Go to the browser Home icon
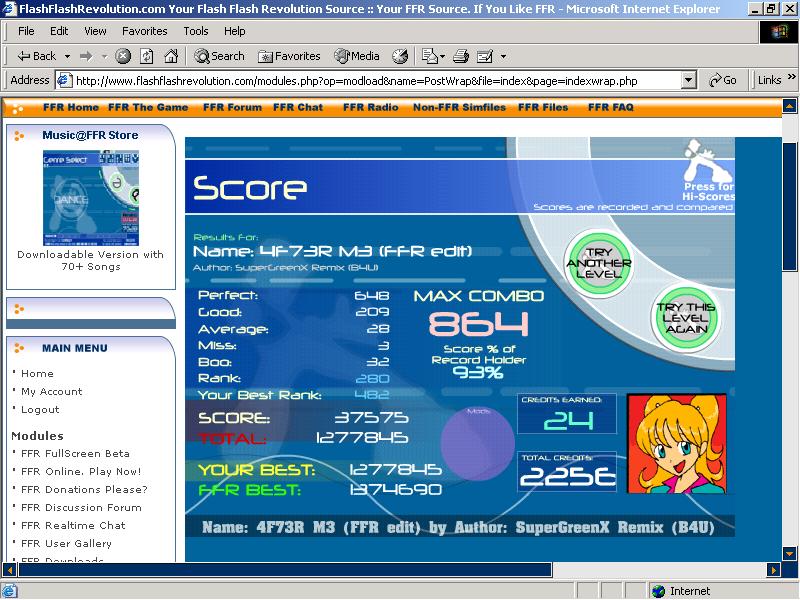This screenshot has width=800, height=600. (x=171, y=56)
